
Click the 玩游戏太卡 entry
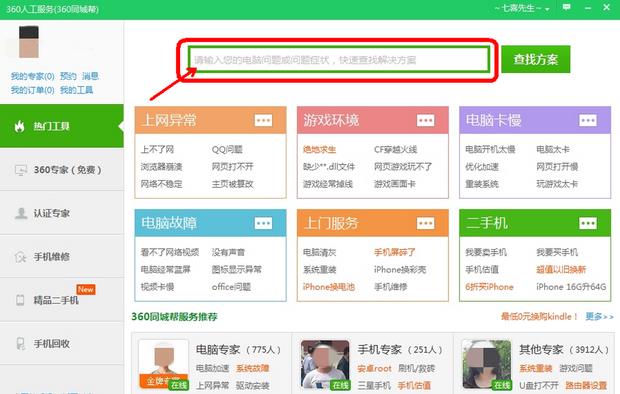point(557,184)
